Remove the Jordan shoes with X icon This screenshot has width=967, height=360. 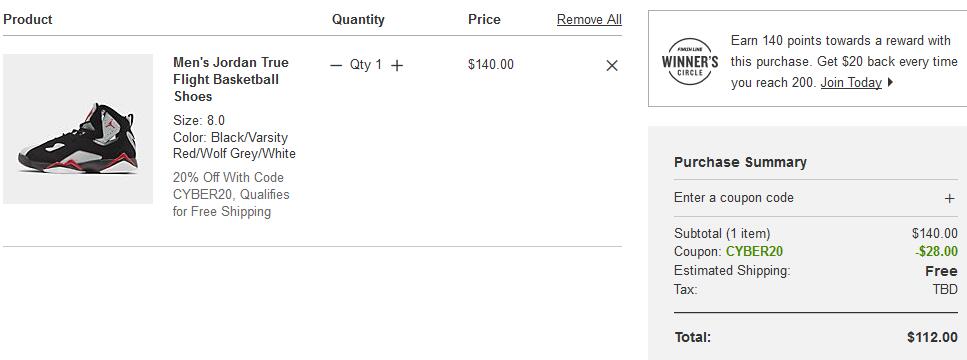click(612, 65)
